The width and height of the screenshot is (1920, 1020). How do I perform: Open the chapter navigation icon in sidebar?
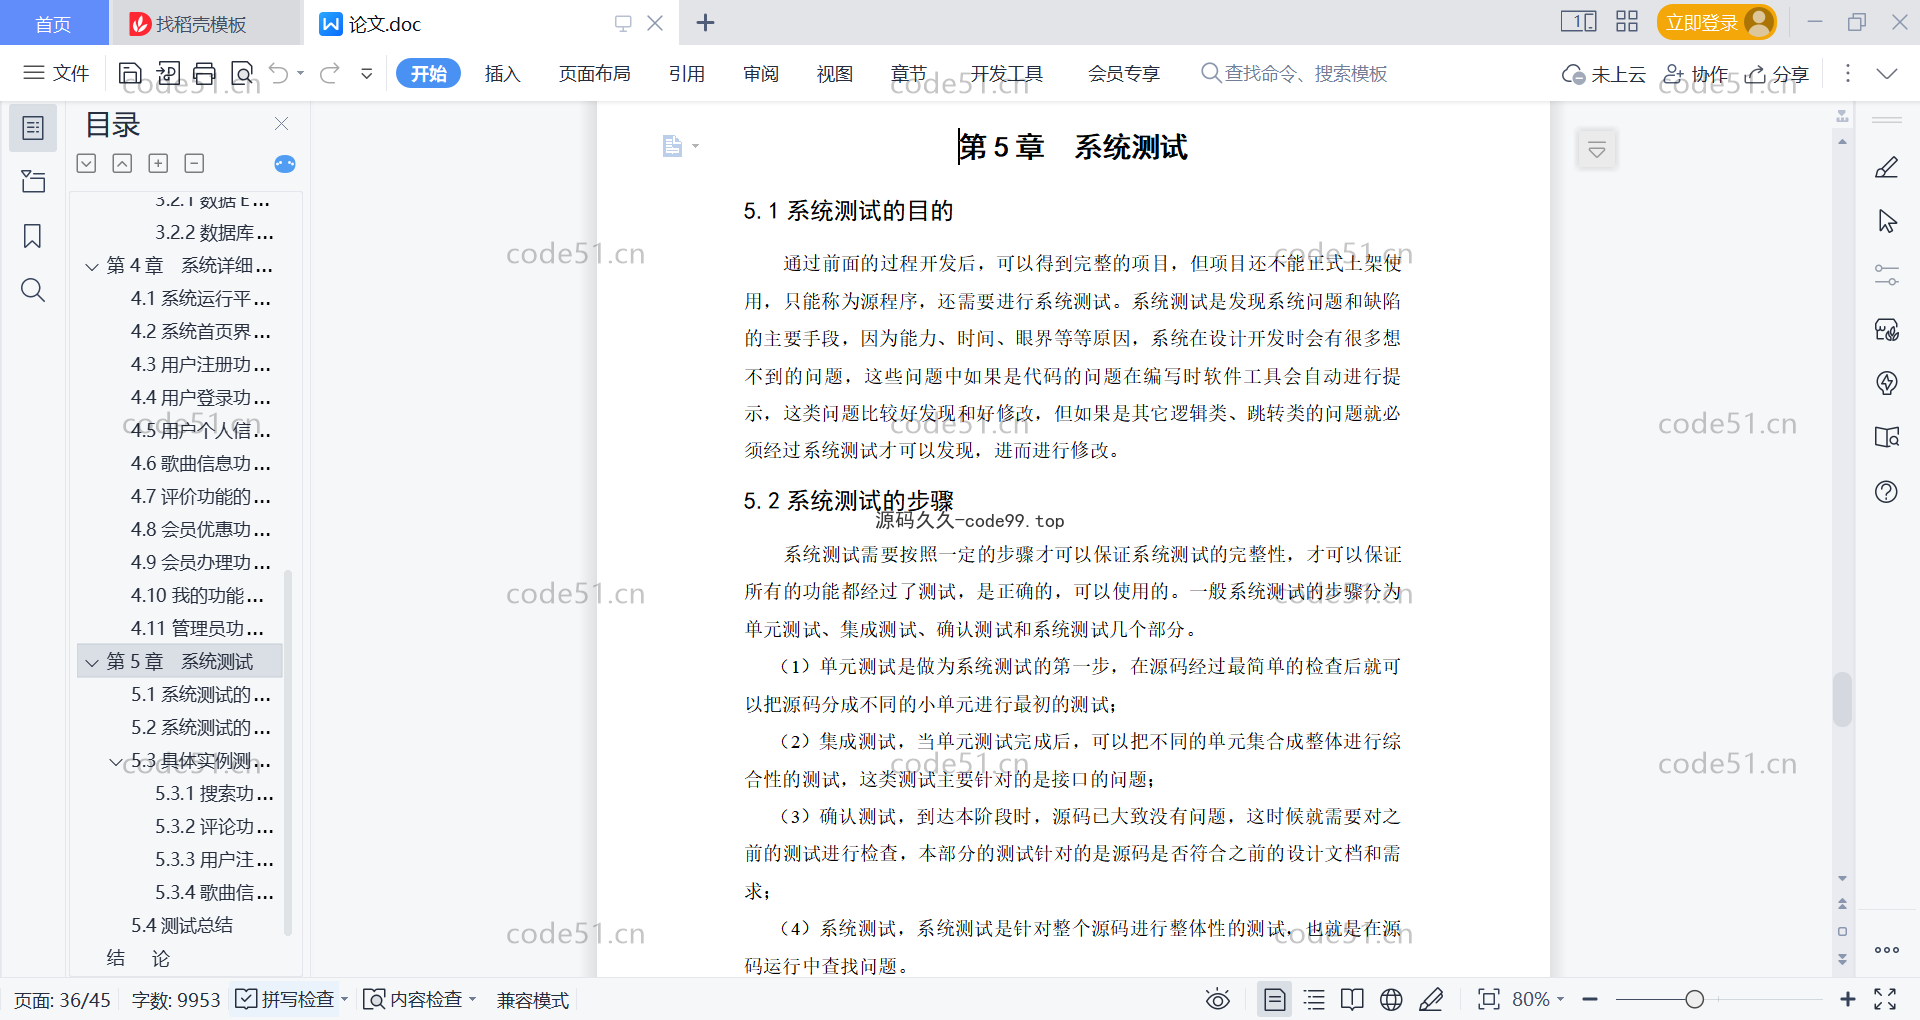pyautogui.click(x=33, y=181)
